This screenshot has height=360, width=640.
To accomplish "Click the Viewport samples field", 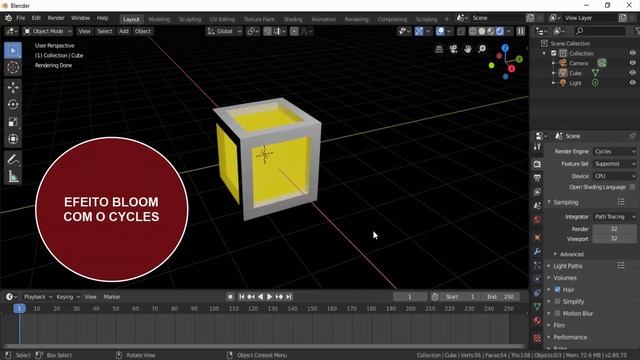I will 614,239.
